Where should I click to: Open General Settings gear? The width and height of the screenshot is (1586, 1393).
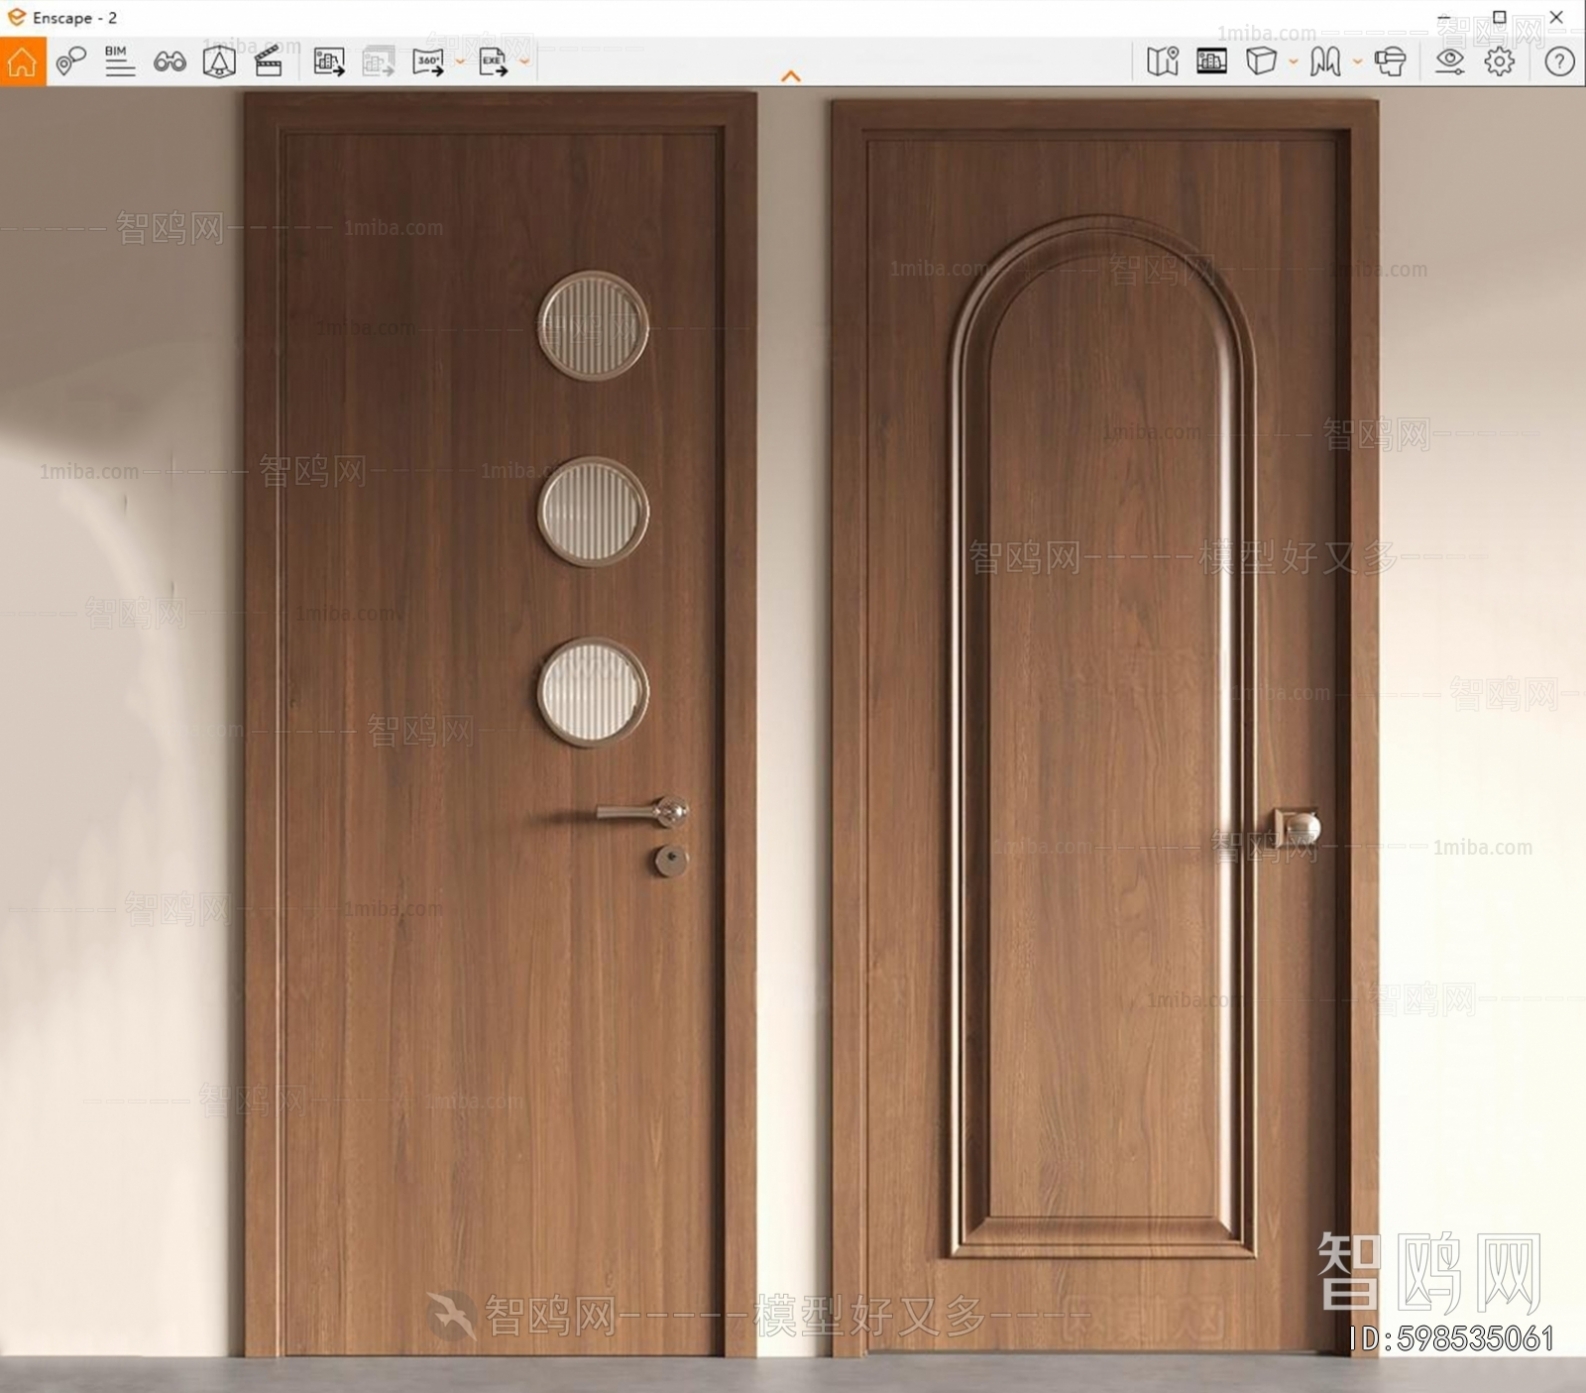pos(1499,61)
